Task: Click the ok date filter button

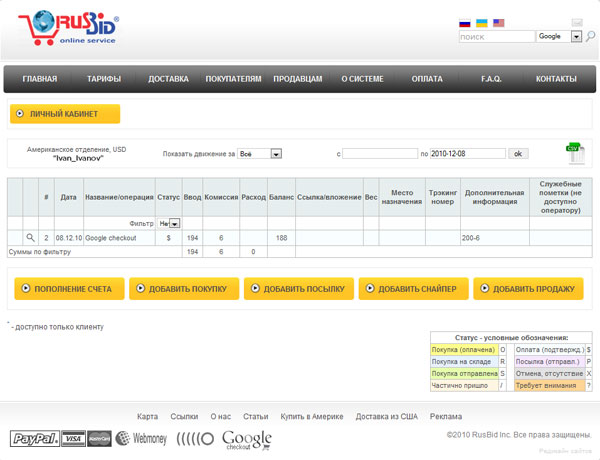Action: [x=518, y=154]
